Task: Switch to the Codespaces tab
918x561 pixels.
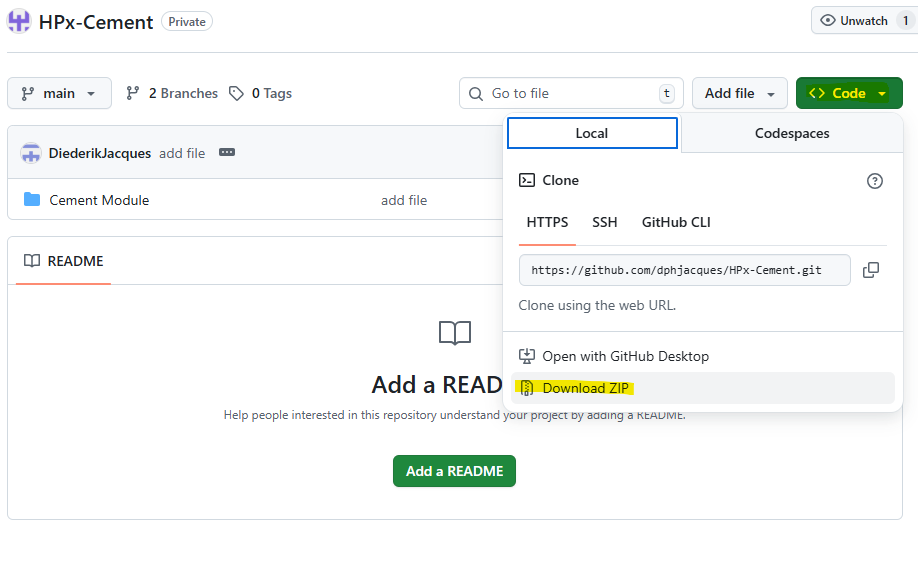Action: pos(791,133)
